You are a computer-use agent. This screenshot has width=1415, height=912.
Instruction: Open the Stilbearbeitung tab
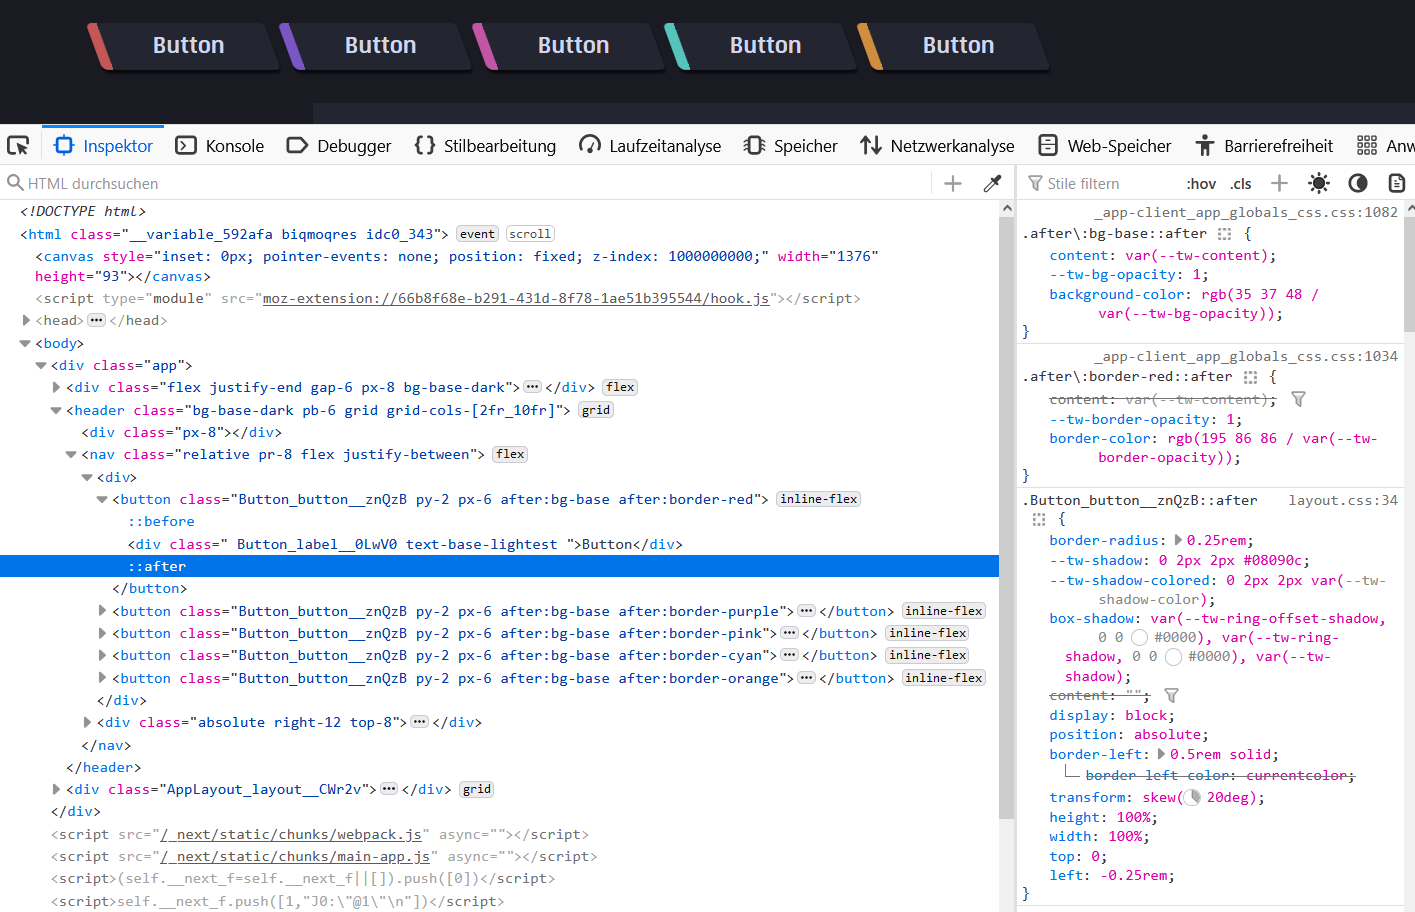click(485, 146)
